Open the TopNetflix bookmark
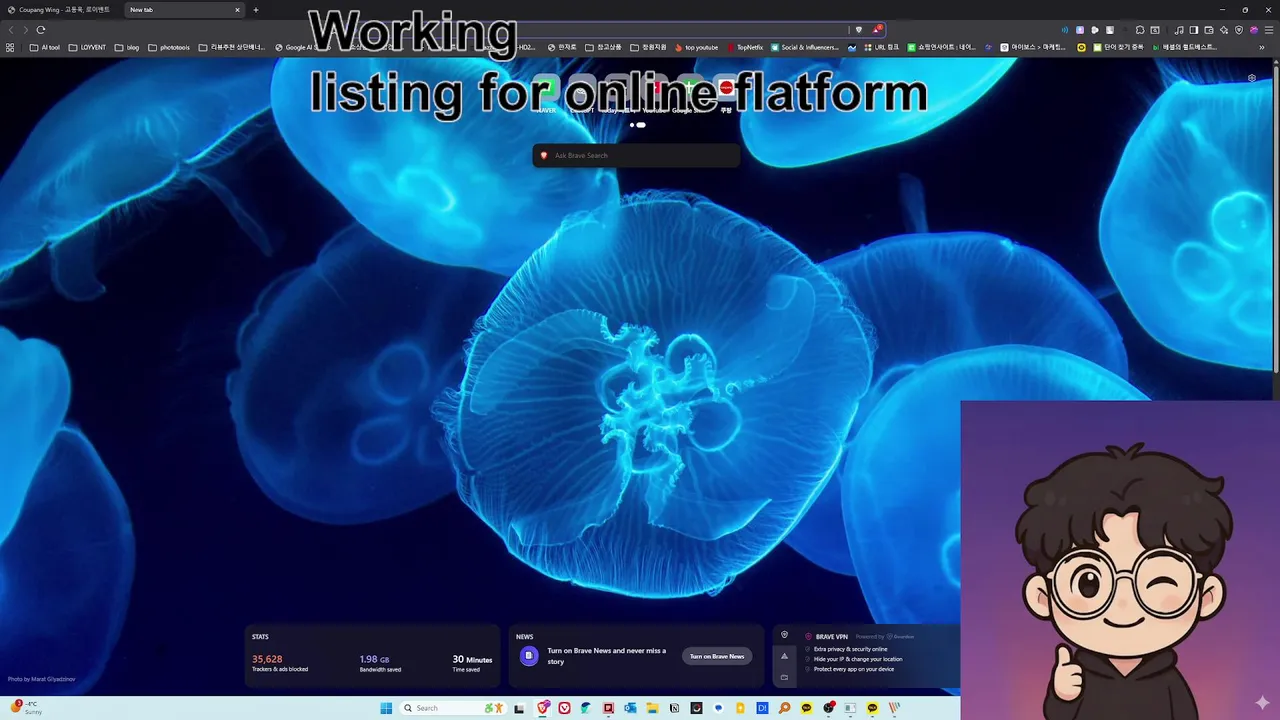1280x720 pixels. pyautogui.click(x=745, y=47)
